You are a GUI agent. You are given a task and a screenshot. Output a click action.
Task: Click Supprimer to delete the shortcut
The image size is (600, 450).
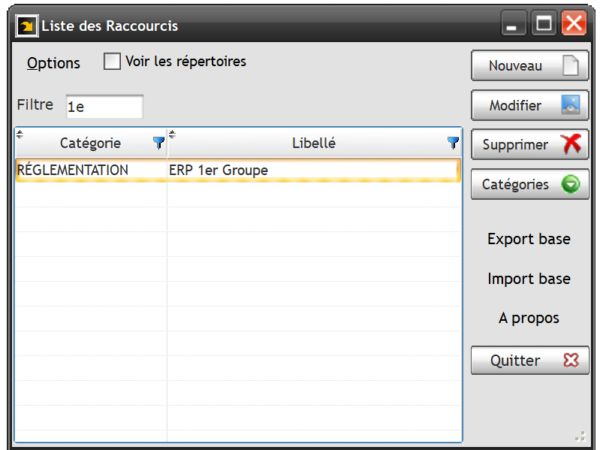[x=530, y=145]
